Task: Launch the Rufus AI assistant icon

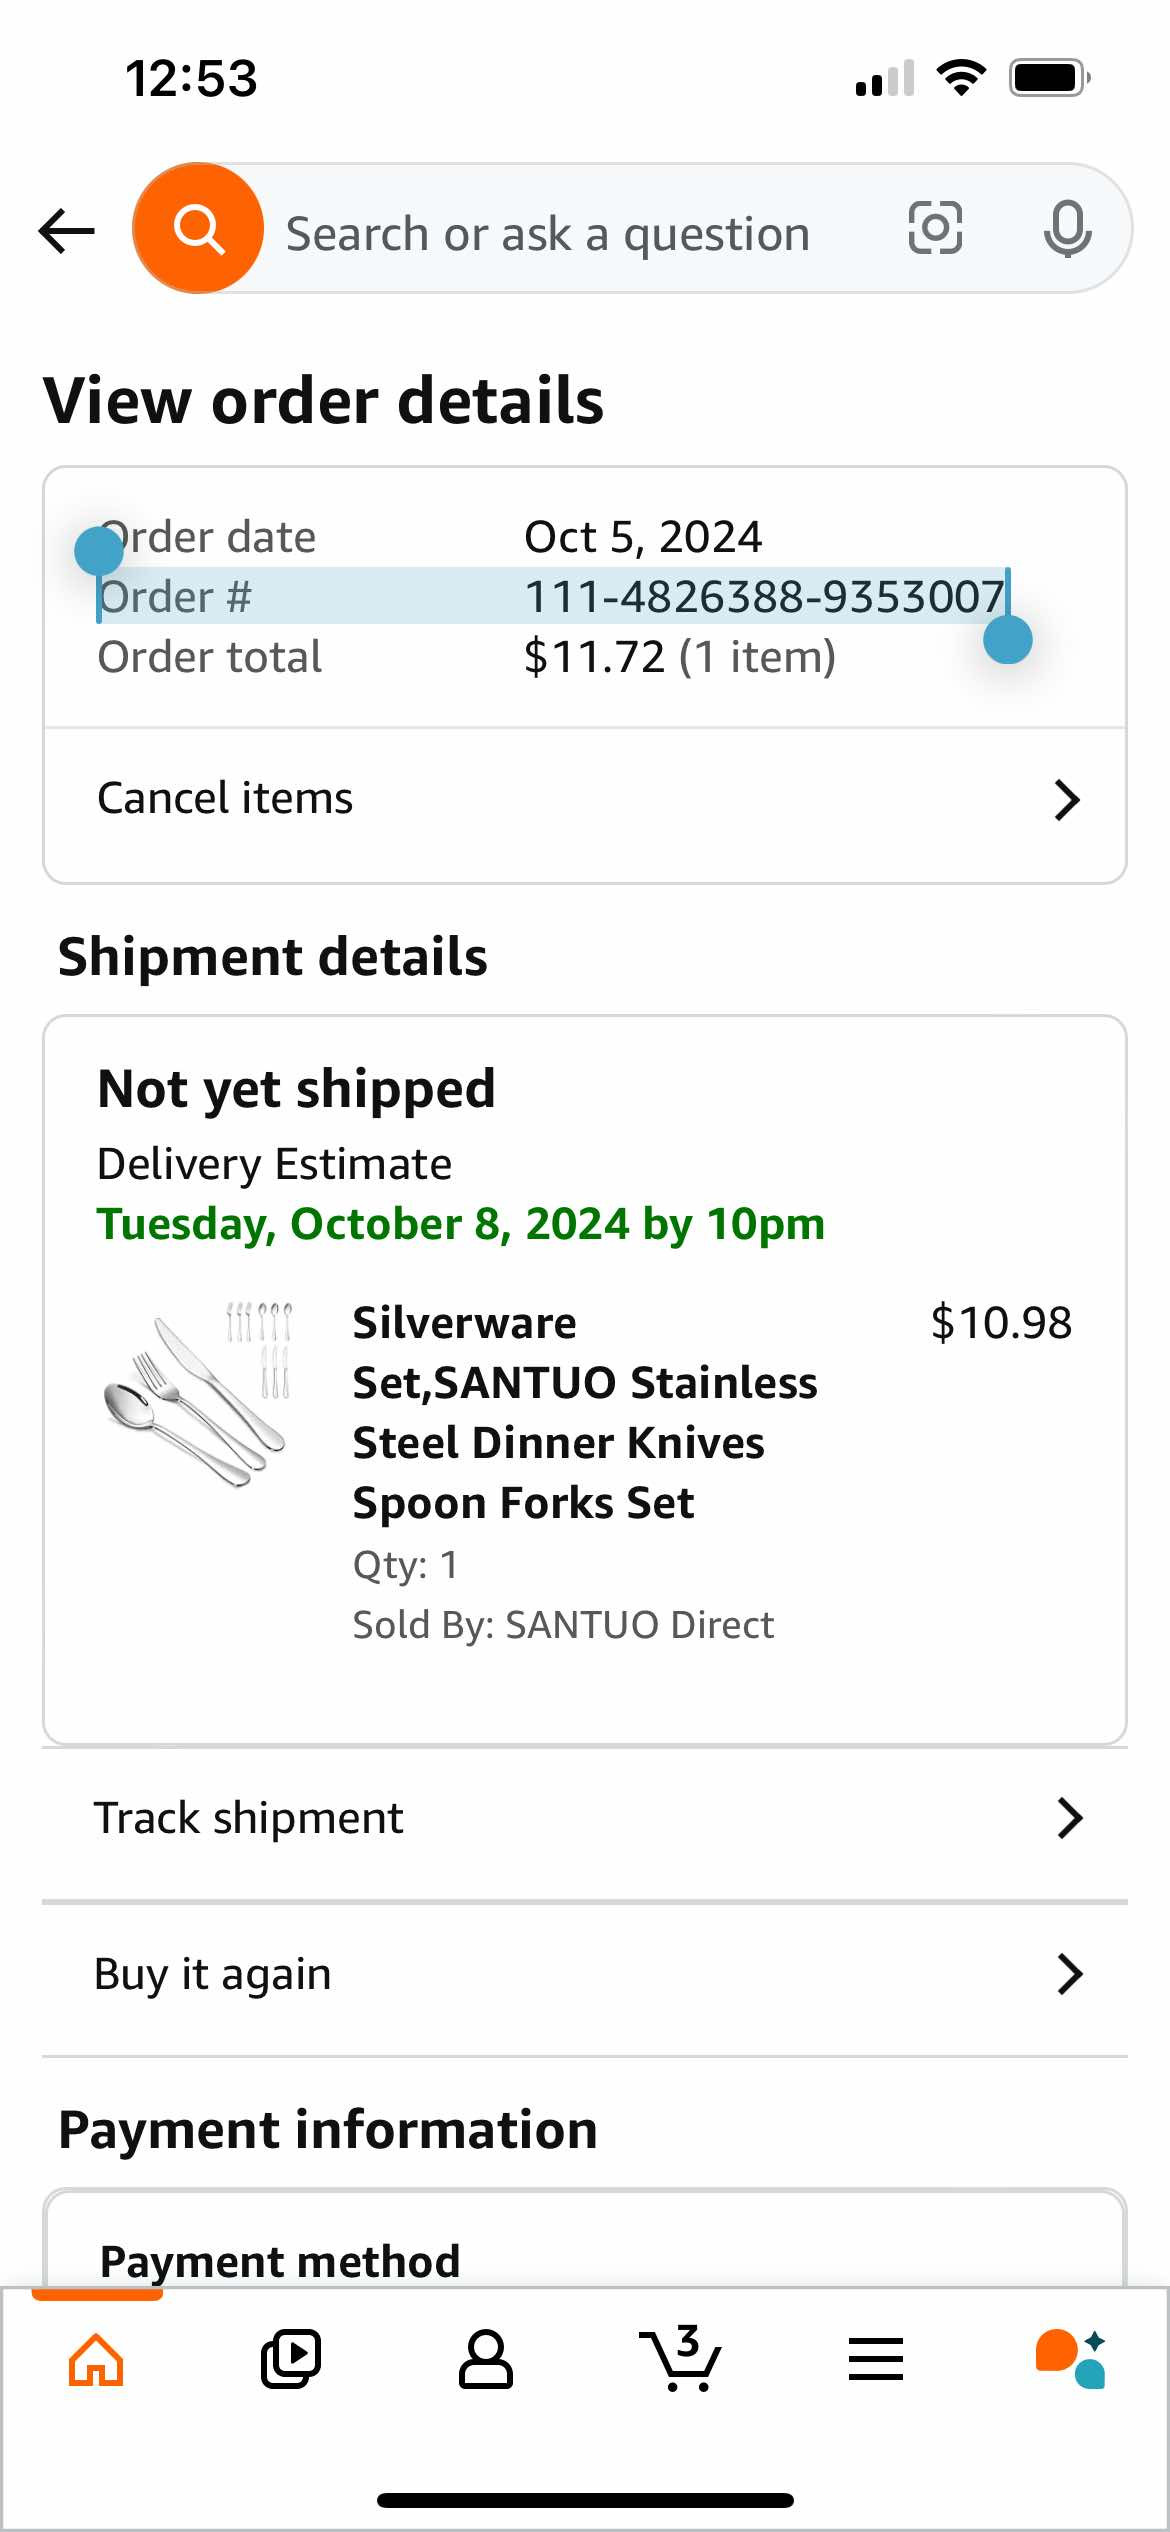Action: pyautogui.click(x=1070, y=2360)
